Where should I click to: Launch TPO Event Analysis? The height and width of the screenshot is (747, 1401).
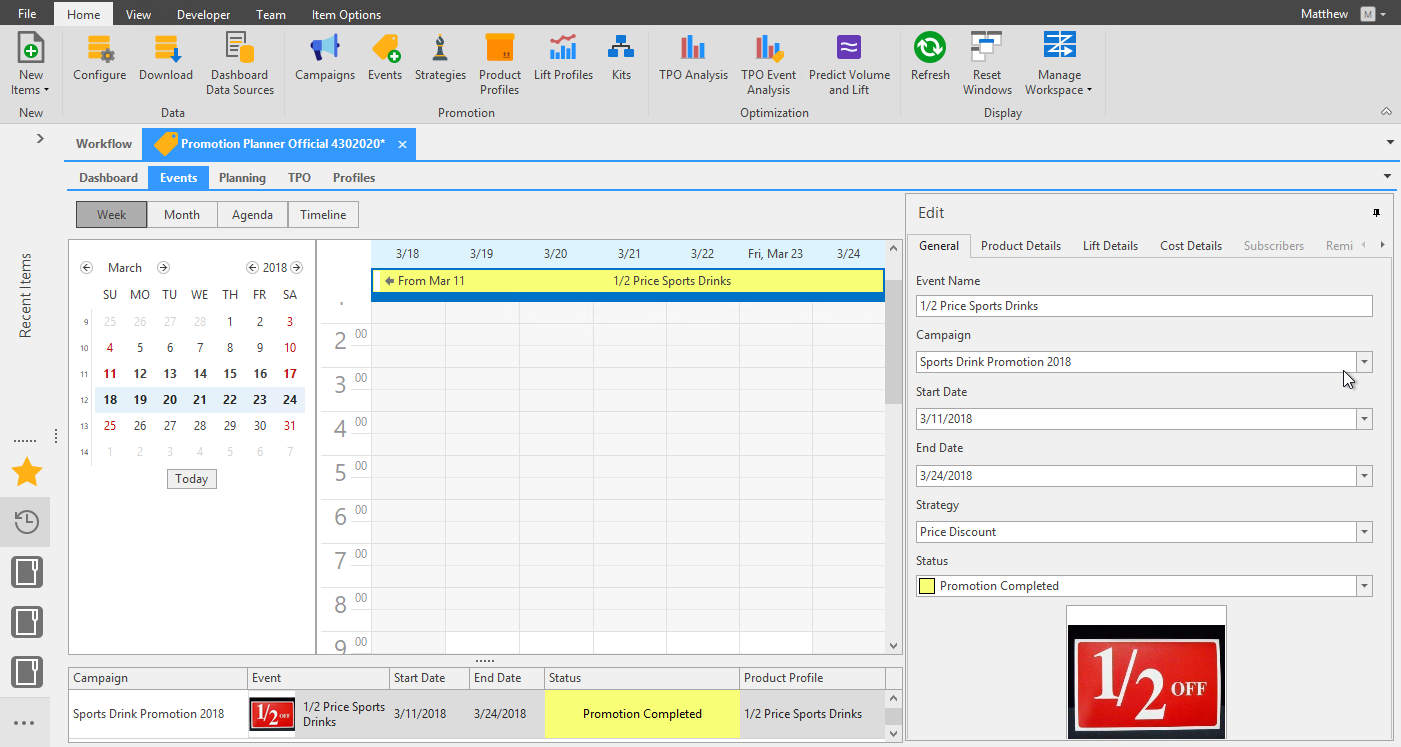768,64
